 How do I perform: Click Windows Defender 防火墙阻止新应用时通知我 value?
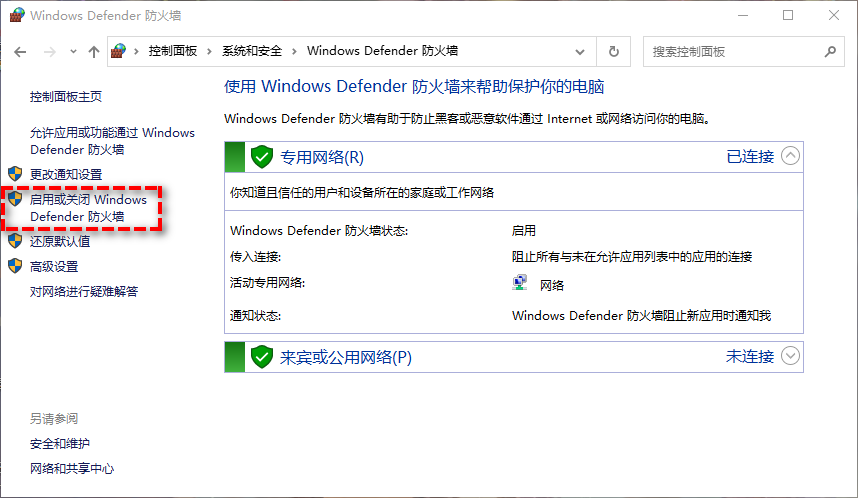(x=641, y=316)
